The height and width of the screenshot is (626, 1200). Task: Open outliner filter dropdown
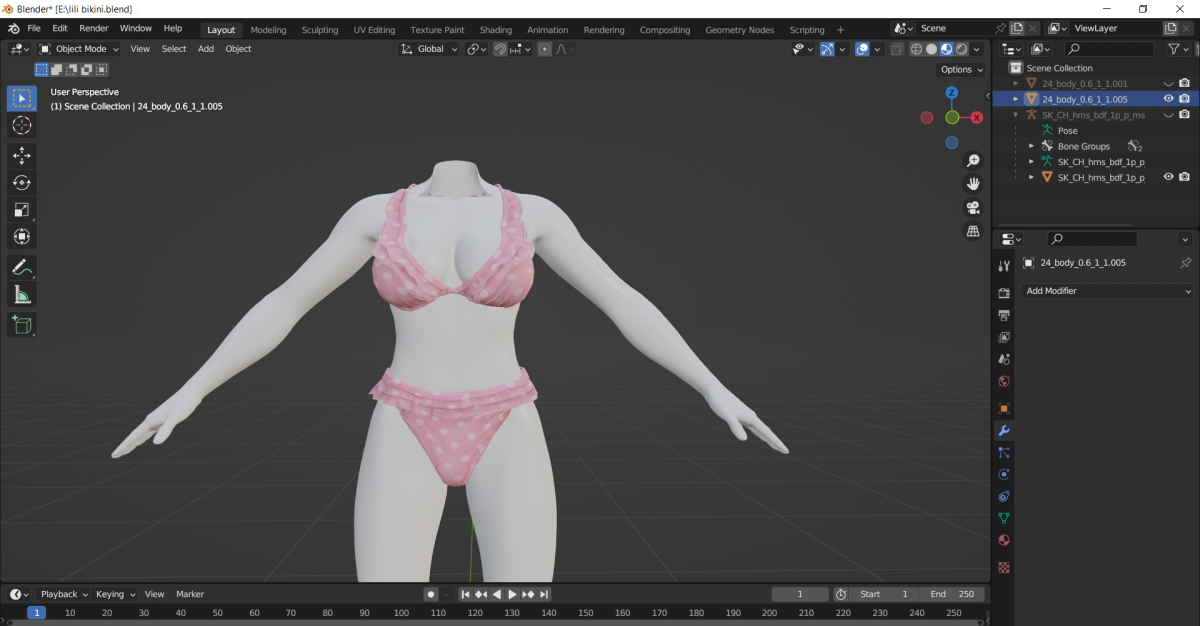(x=1178, y=49)
